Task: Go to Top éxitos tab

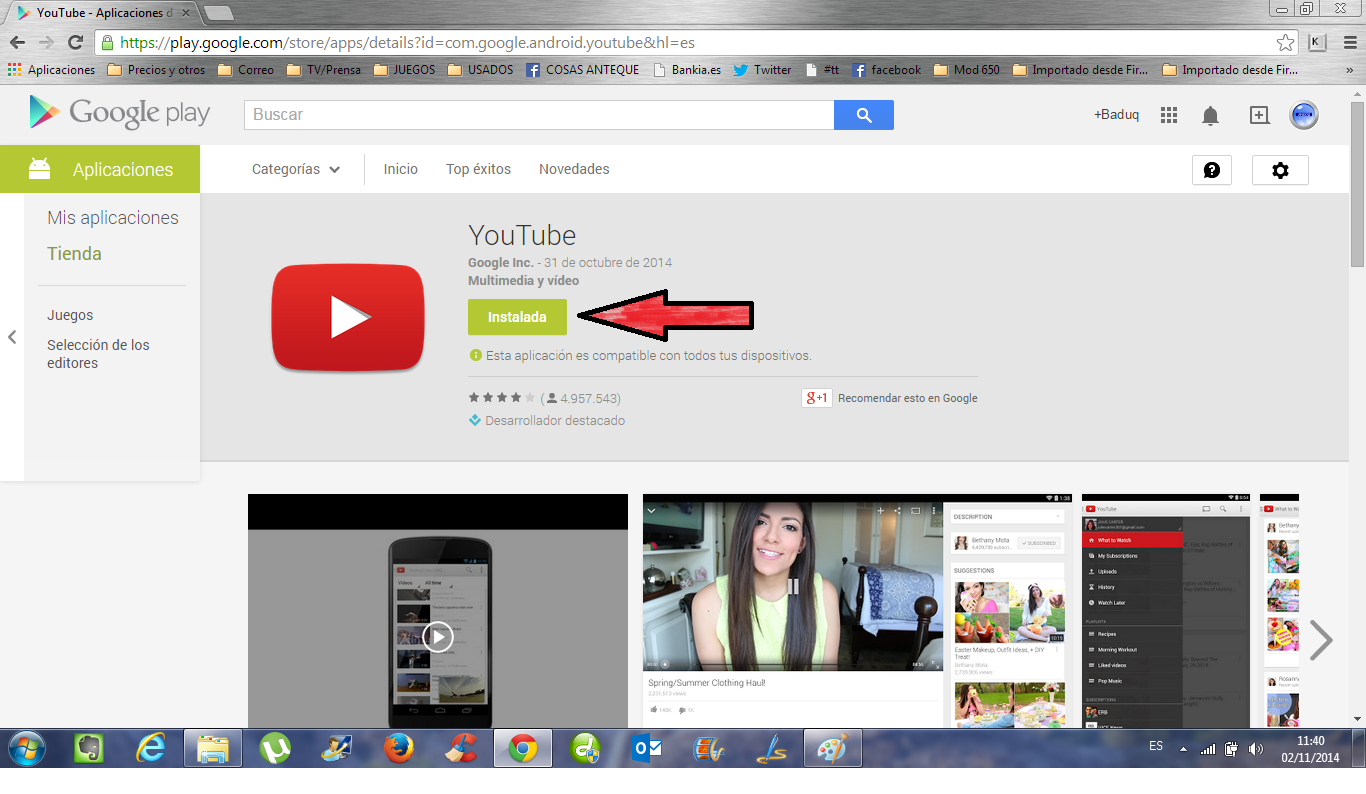Action: point(478,170)
